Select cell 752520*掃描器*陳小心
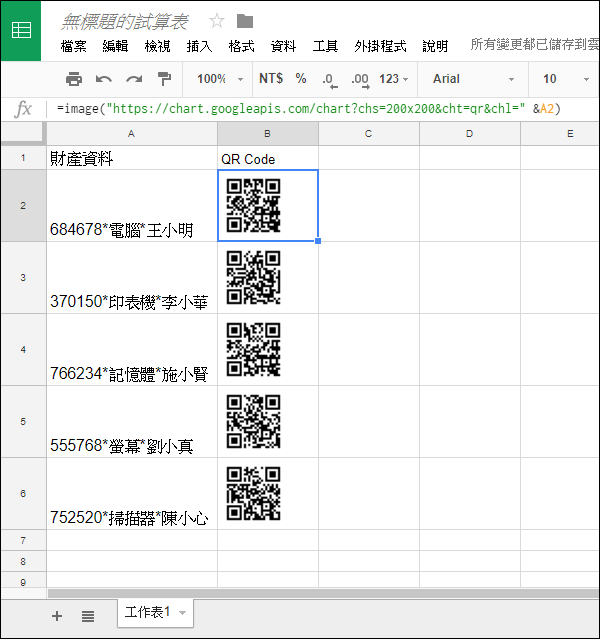Viewport: 600px width, 639px height. click(x=132, y=494)
